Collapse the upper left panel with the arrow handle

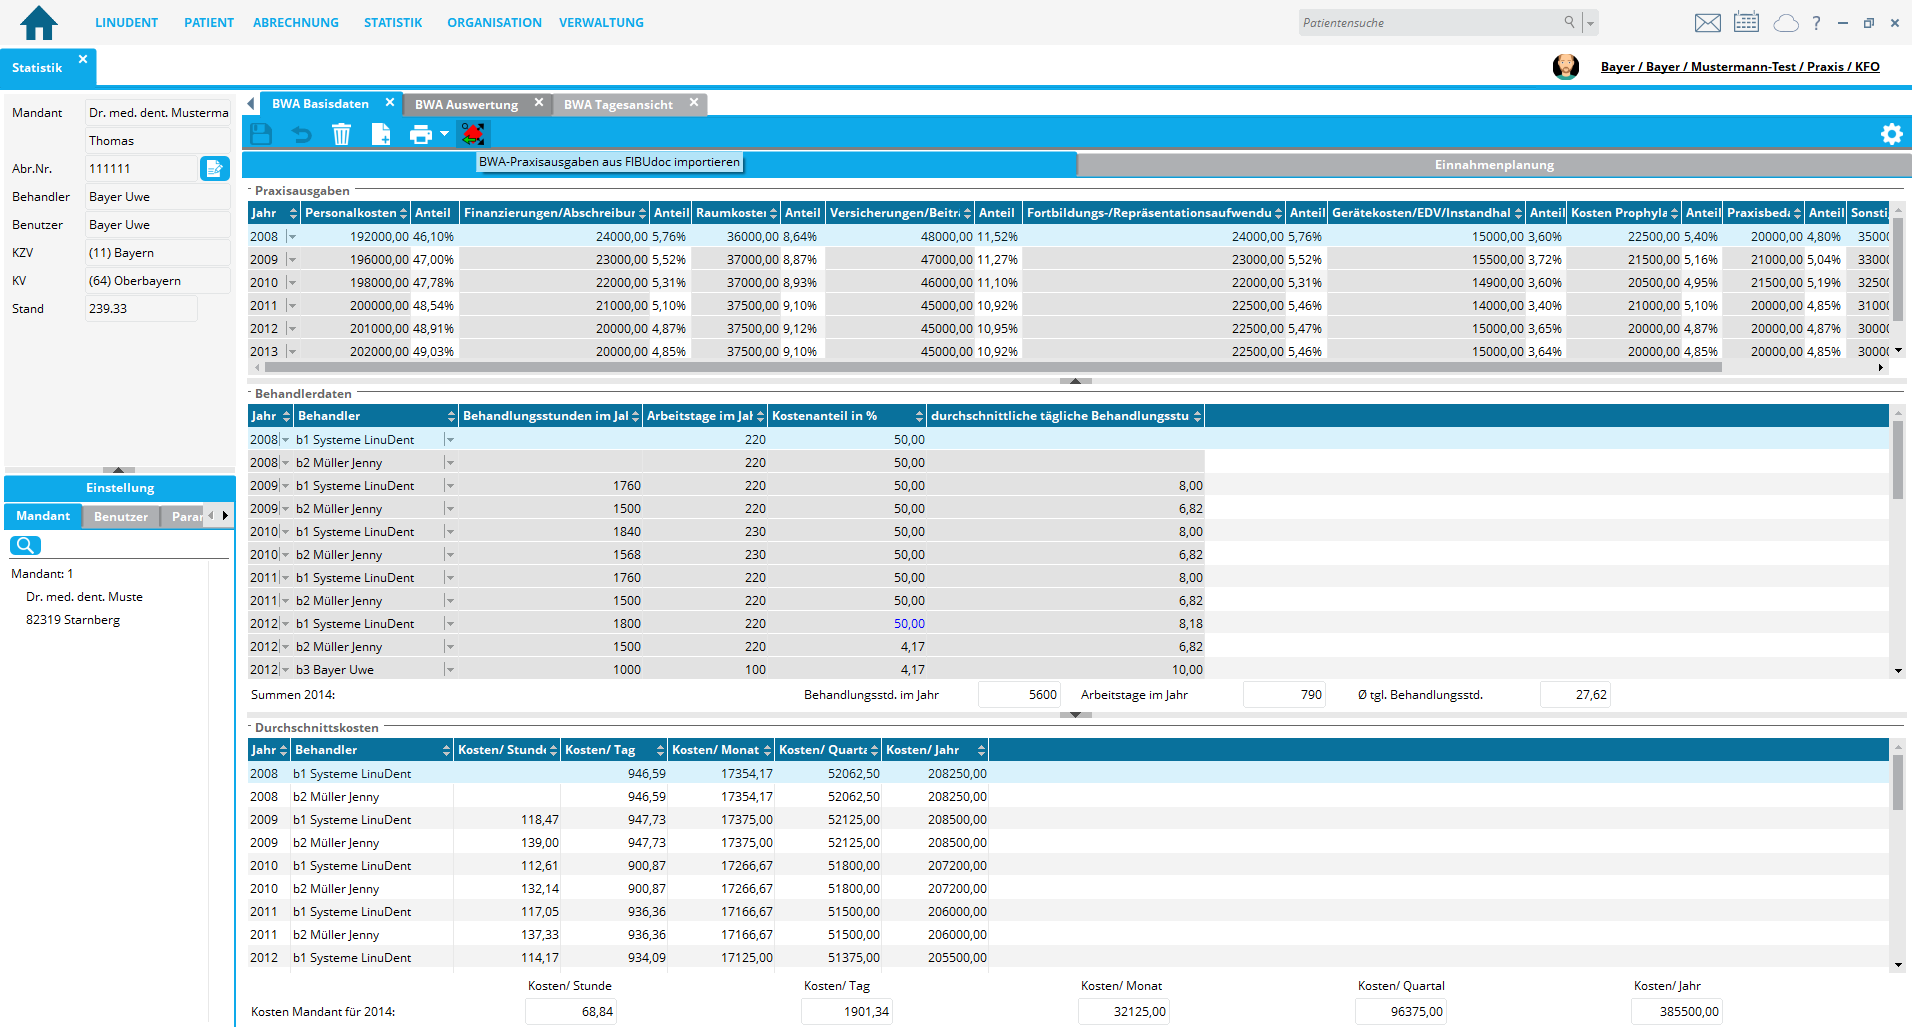pos(119,469)
